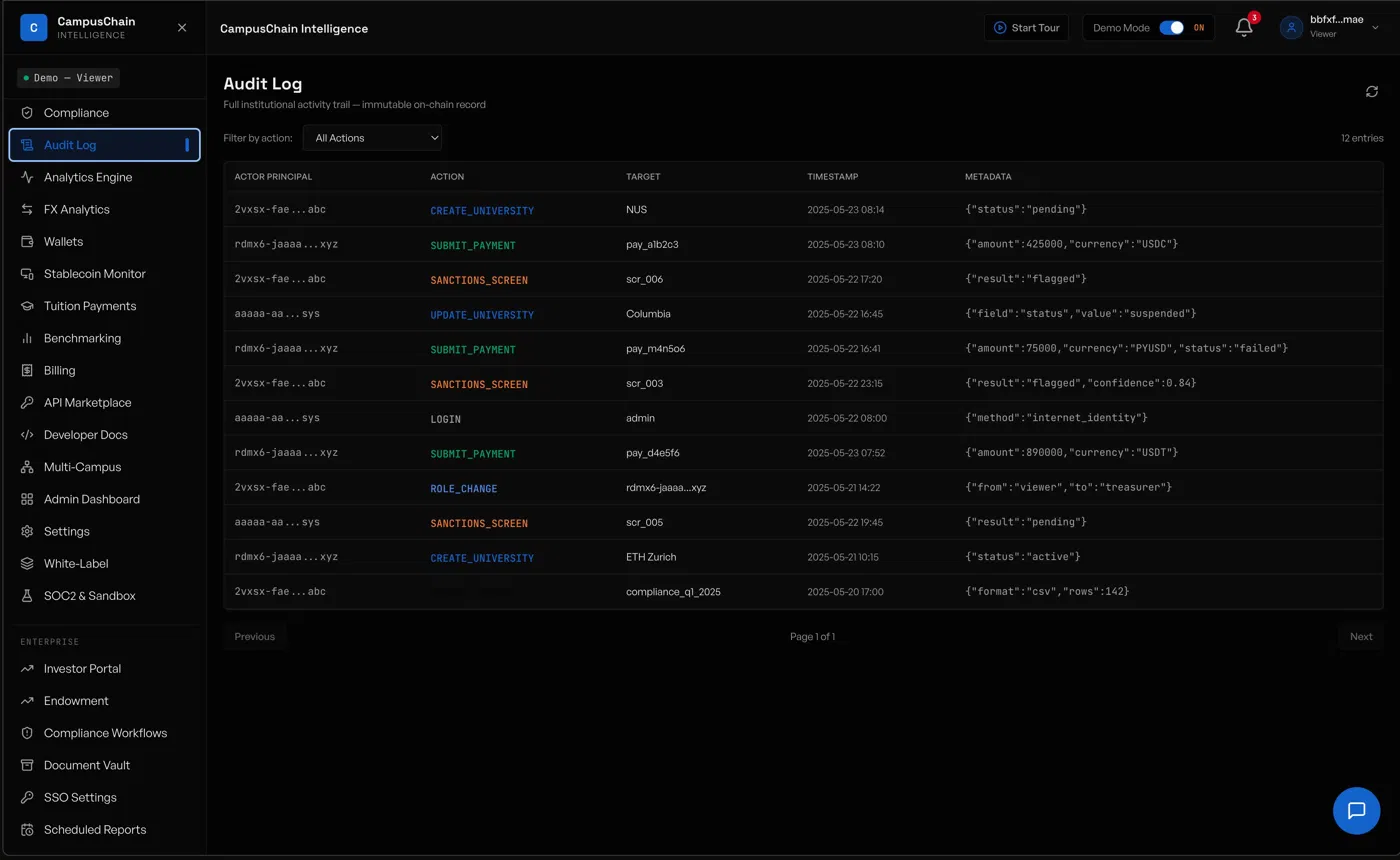1400x860 pixels.
Task: Click the Metadata column header
Action: (988, 177)
